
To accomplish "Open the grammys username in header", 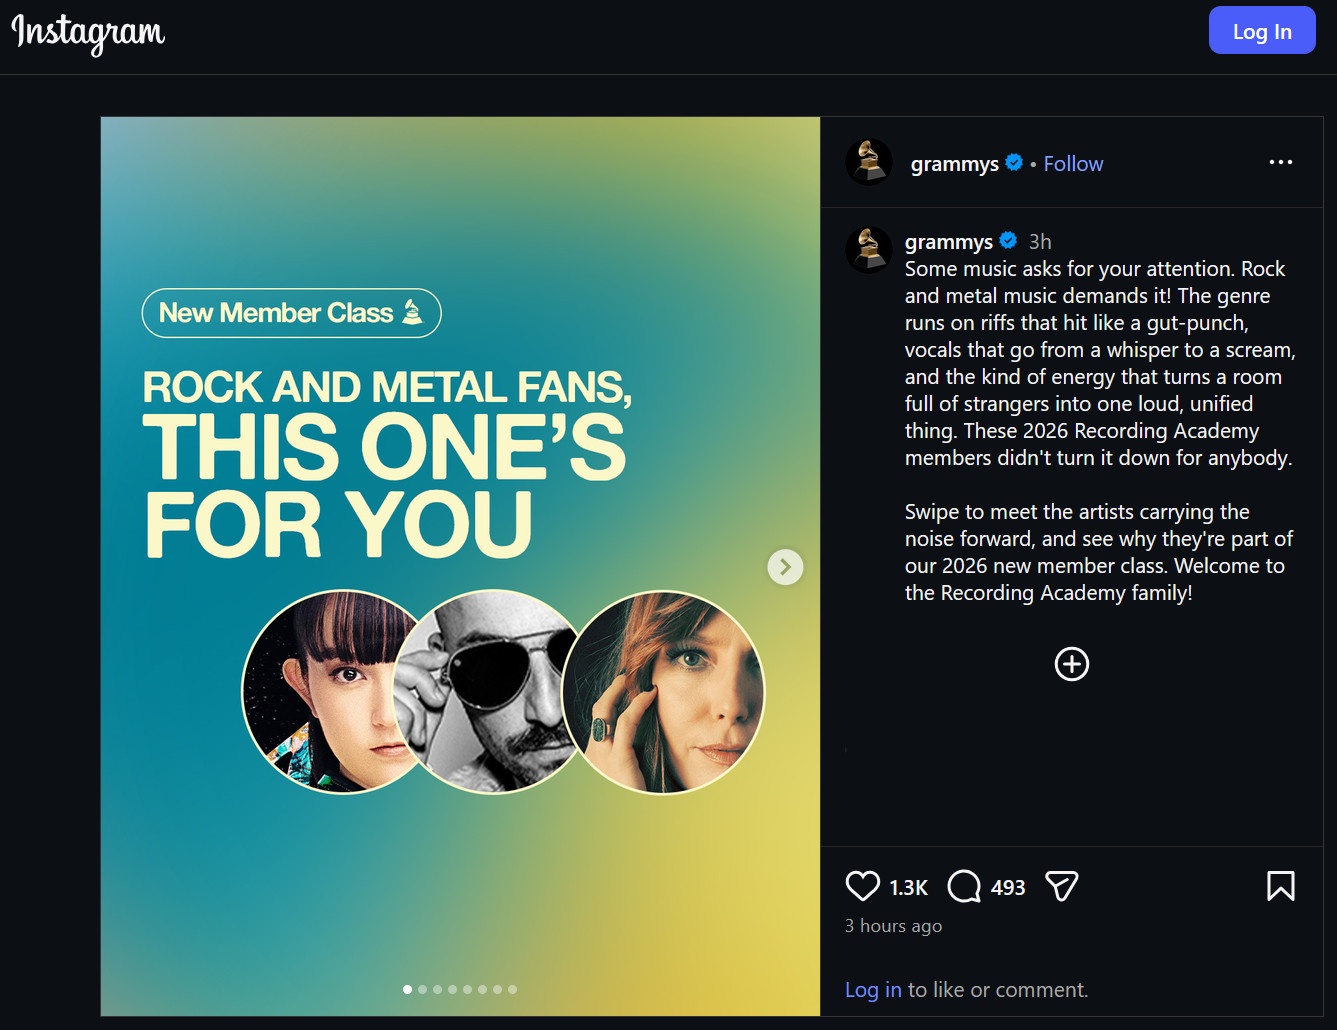I will coord(954,164).
